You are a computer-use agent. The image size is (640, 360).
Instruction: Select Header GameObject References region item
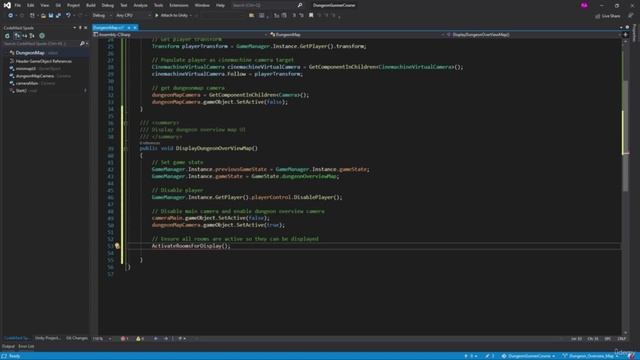coord(43,61)
